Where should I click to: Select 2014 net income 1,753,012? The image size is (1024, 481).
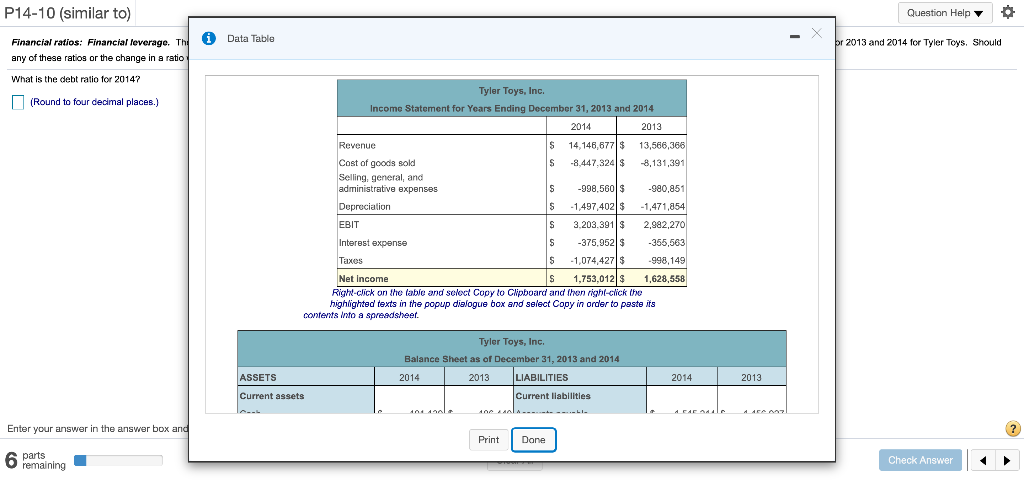pyautogui.click(x=594, y=279)
